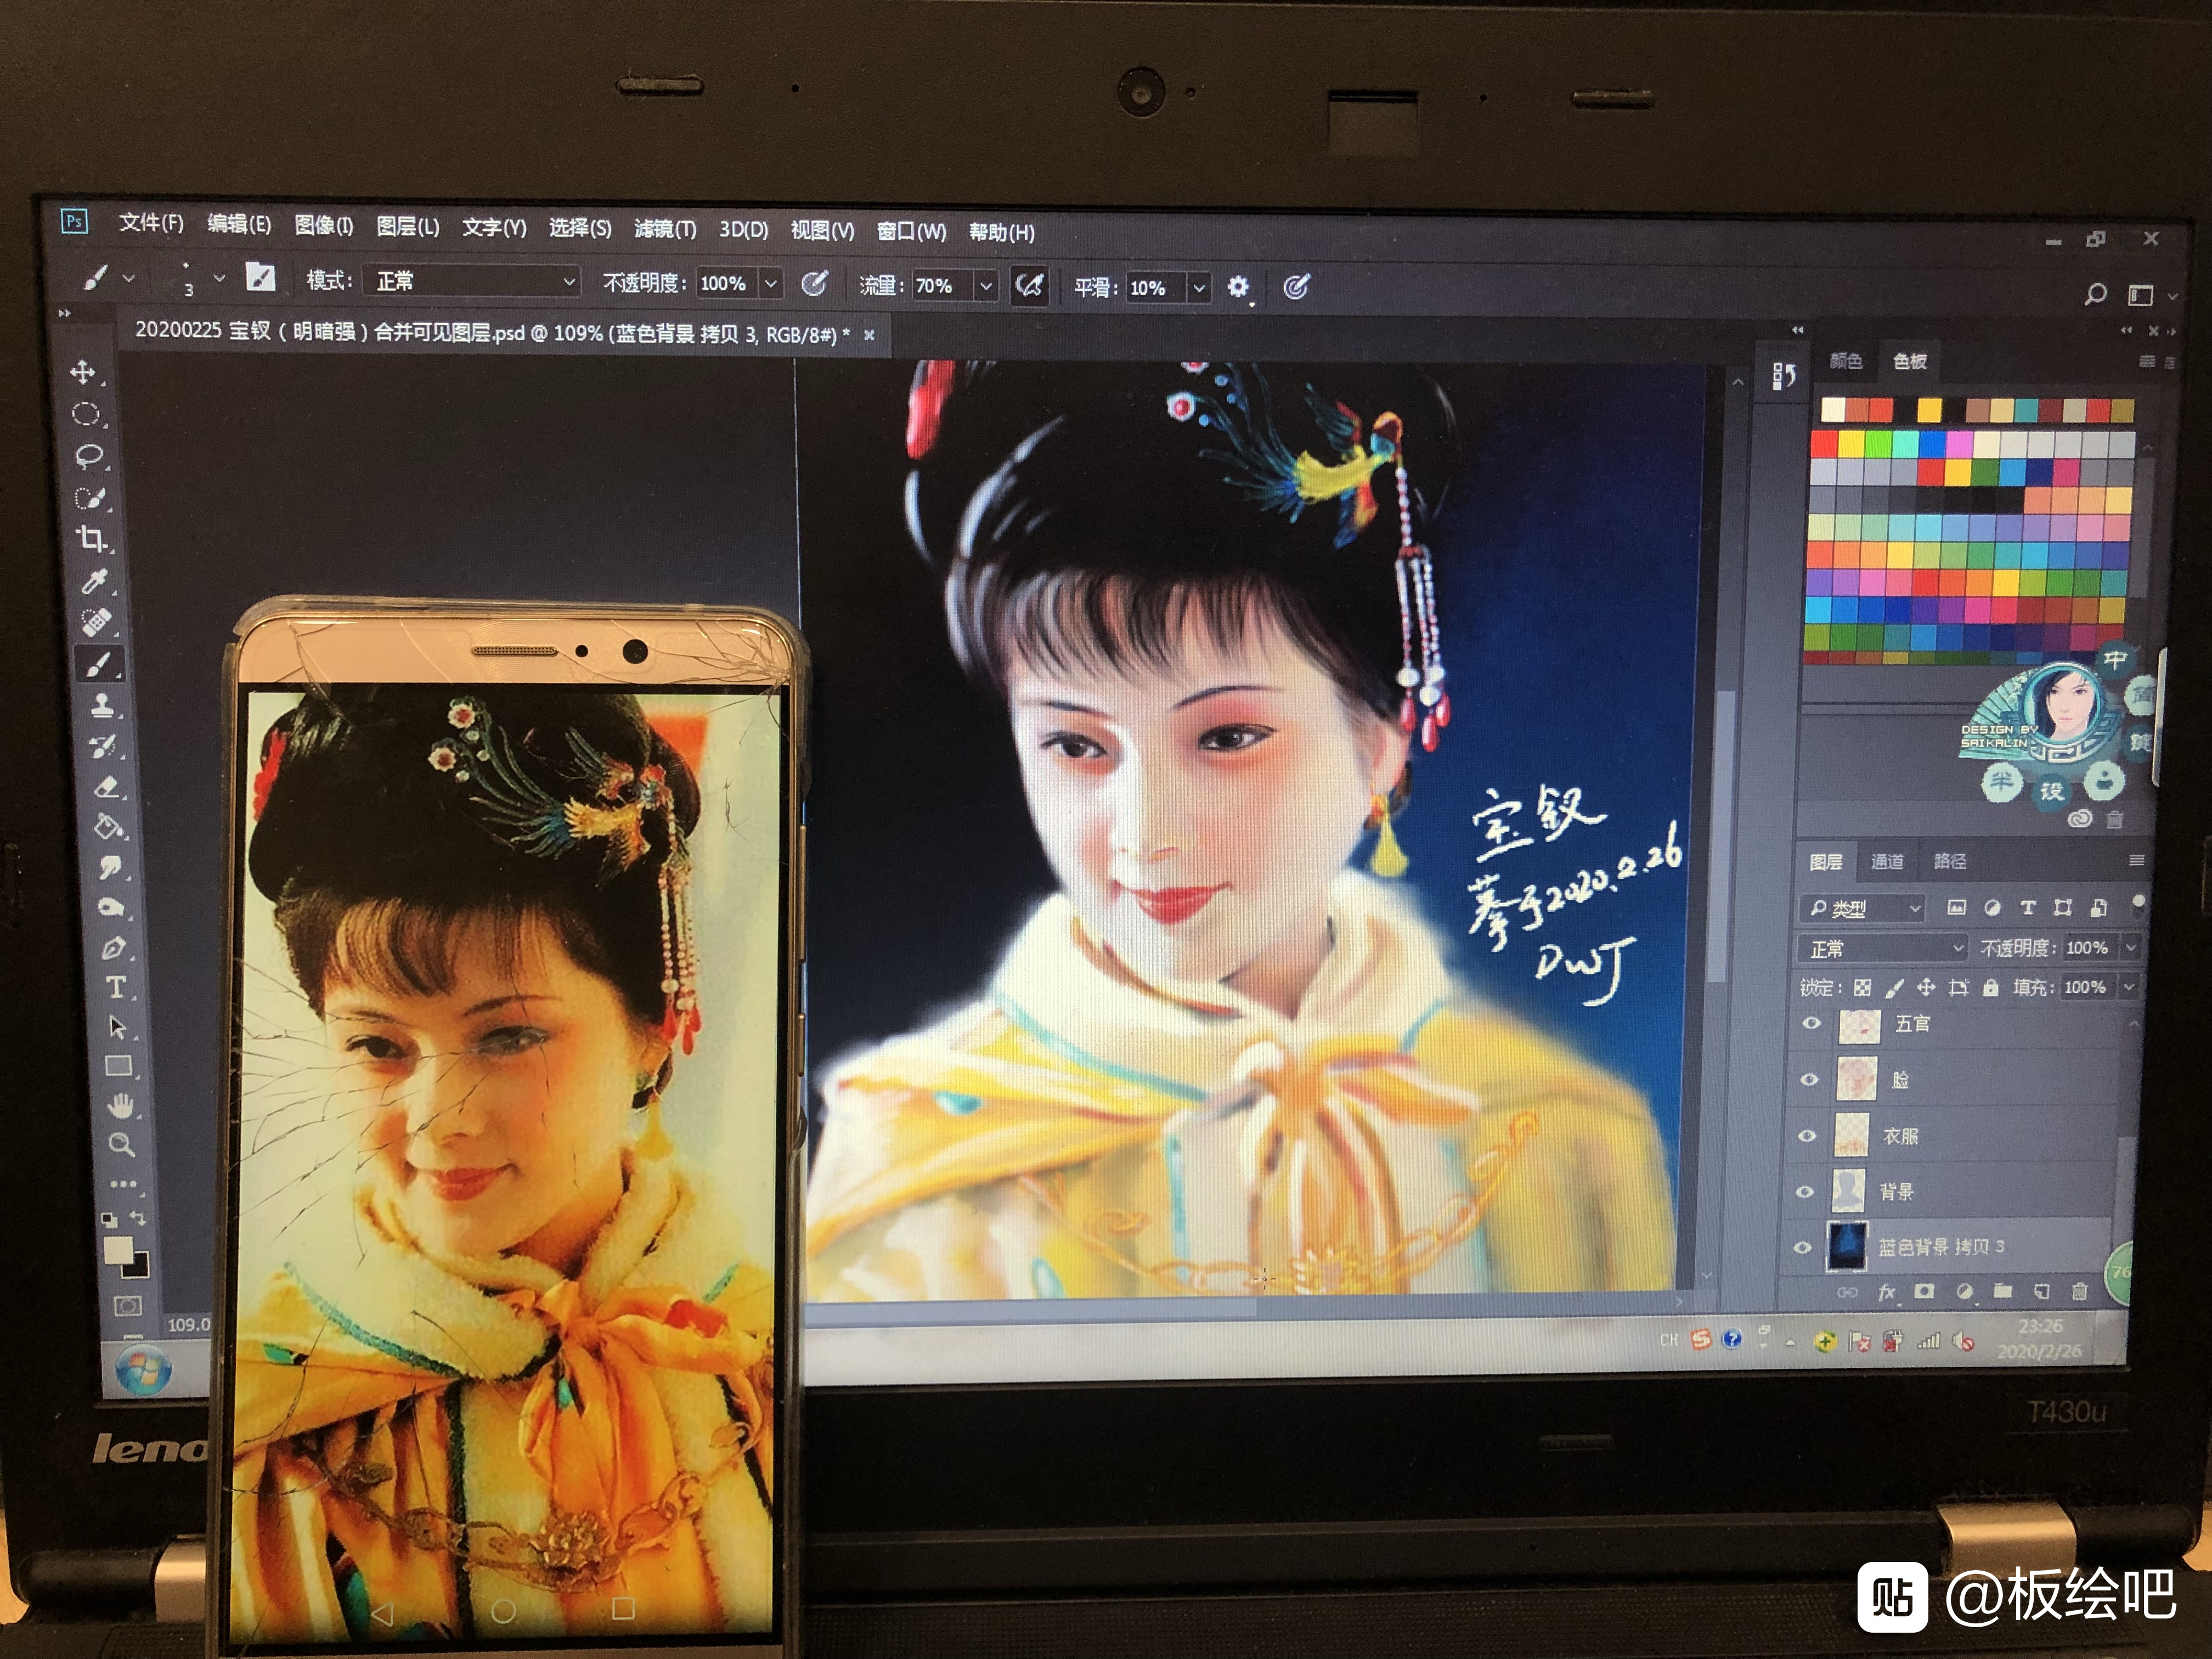Select the Eraser tool
The width and height of the screenshot is (2212, 1659).
pyautogui.click(x=107, y=787)
